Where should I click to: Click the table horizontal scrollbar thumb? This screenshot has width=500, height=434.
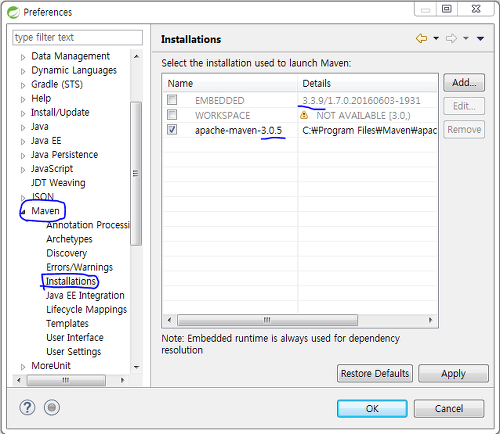point(267,320)
